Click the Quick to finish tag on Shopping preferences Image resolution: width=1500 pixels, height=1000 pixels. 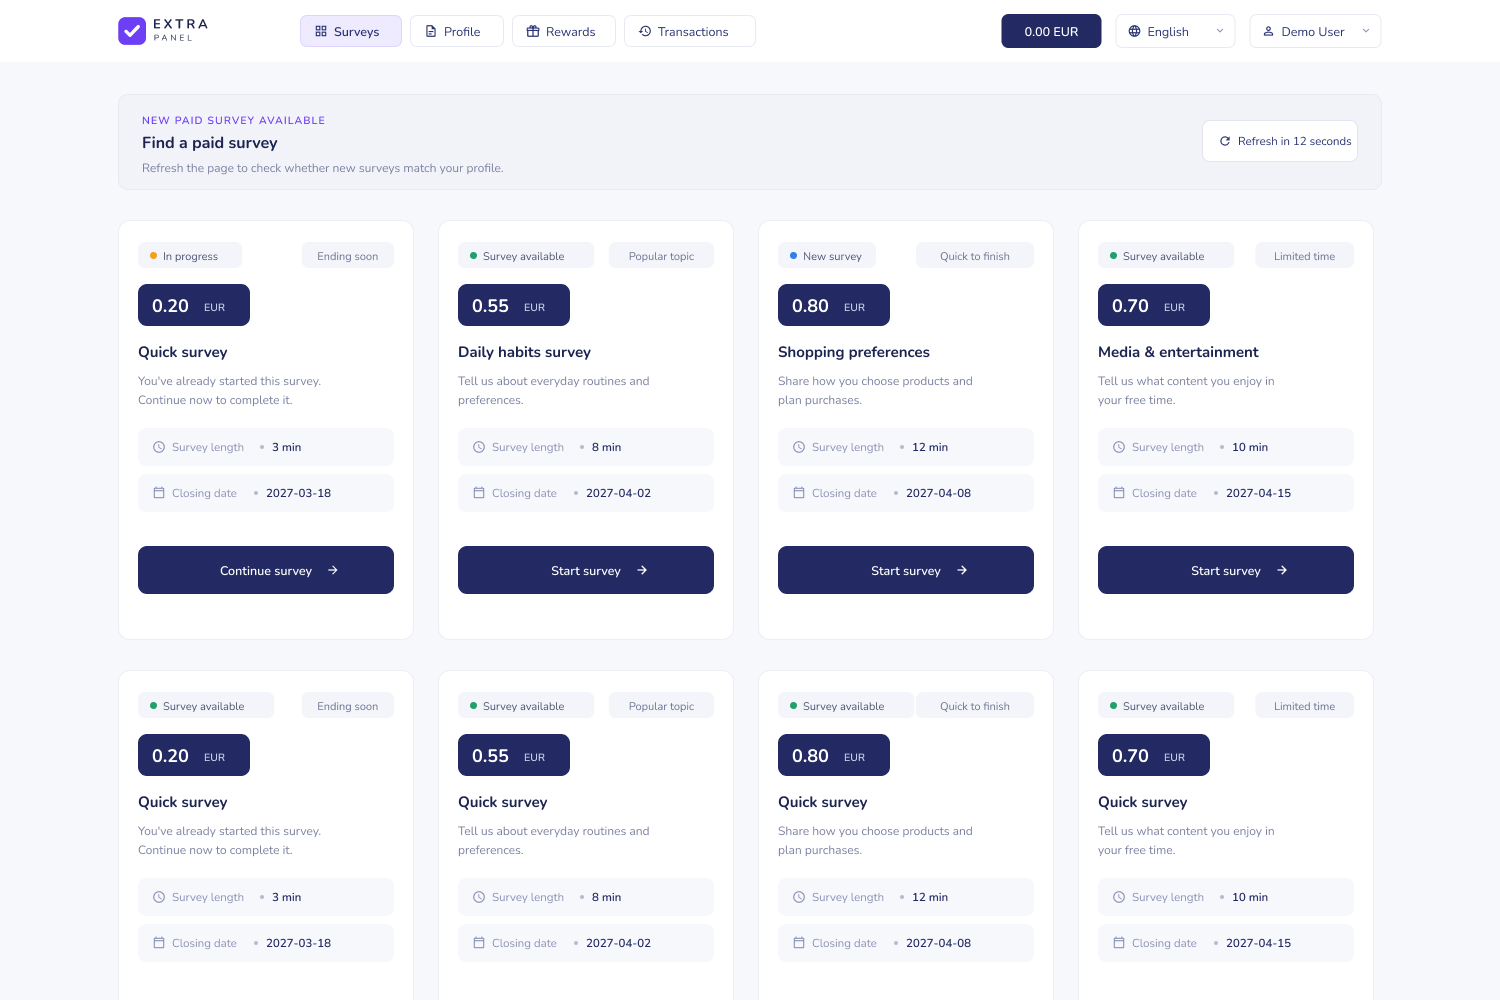(x=975, y=256)
